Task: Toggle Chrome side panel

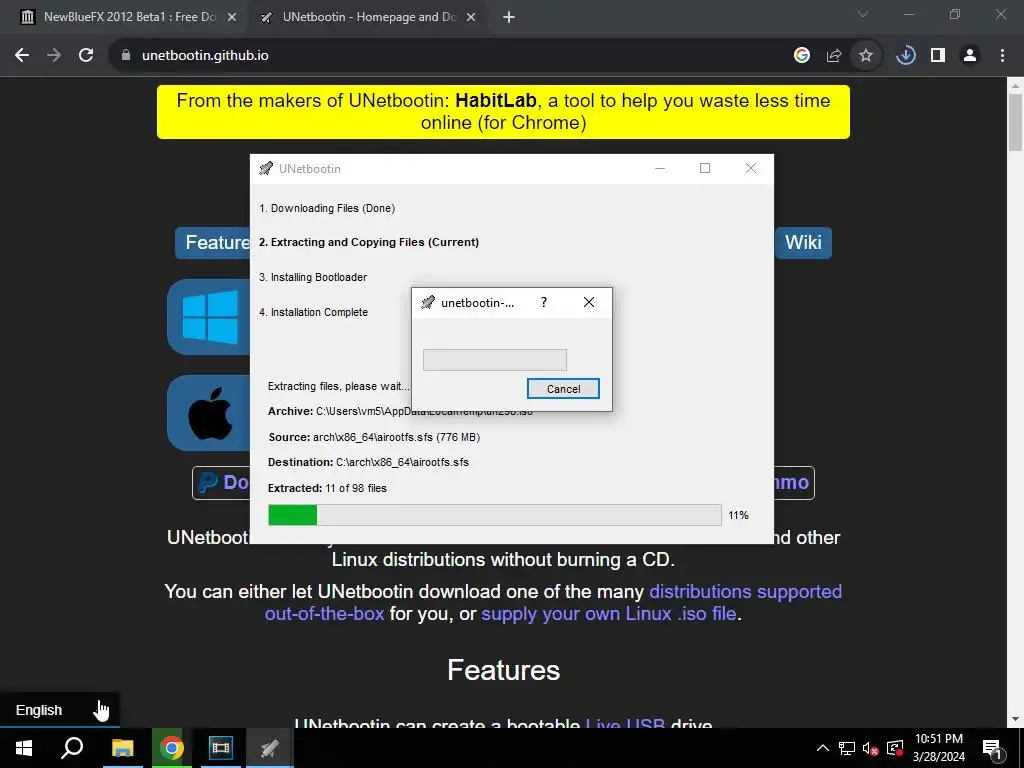Action: 938,56
